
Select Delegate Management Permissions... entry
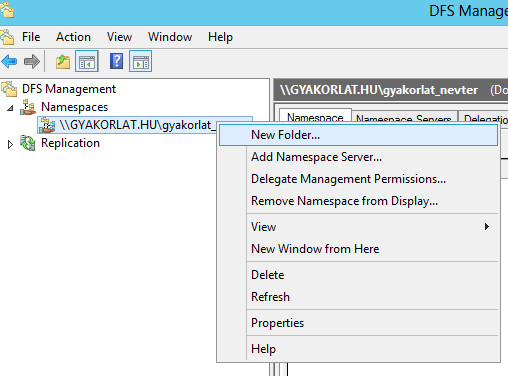pyautogui.click(x=358, y=179)
